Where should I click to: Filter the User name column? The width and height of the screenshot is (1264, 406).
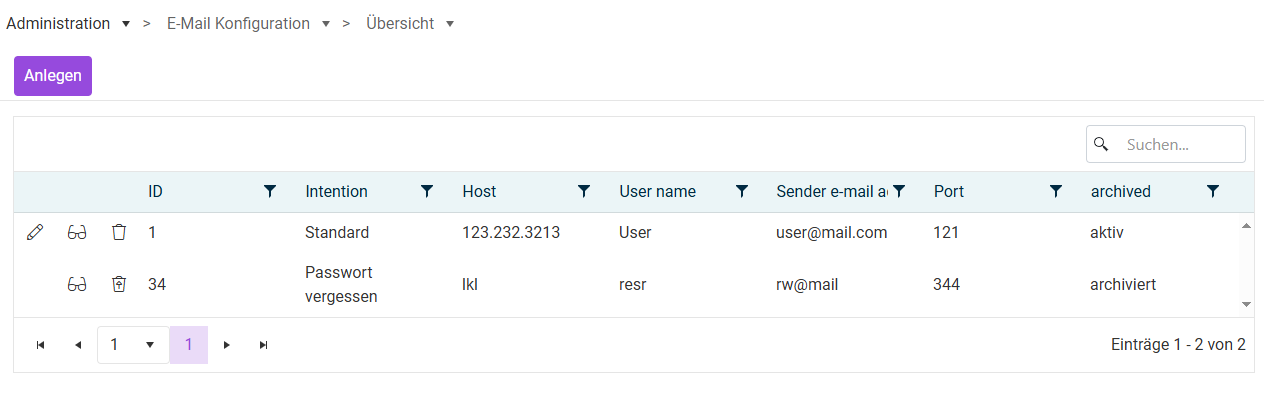742,191
